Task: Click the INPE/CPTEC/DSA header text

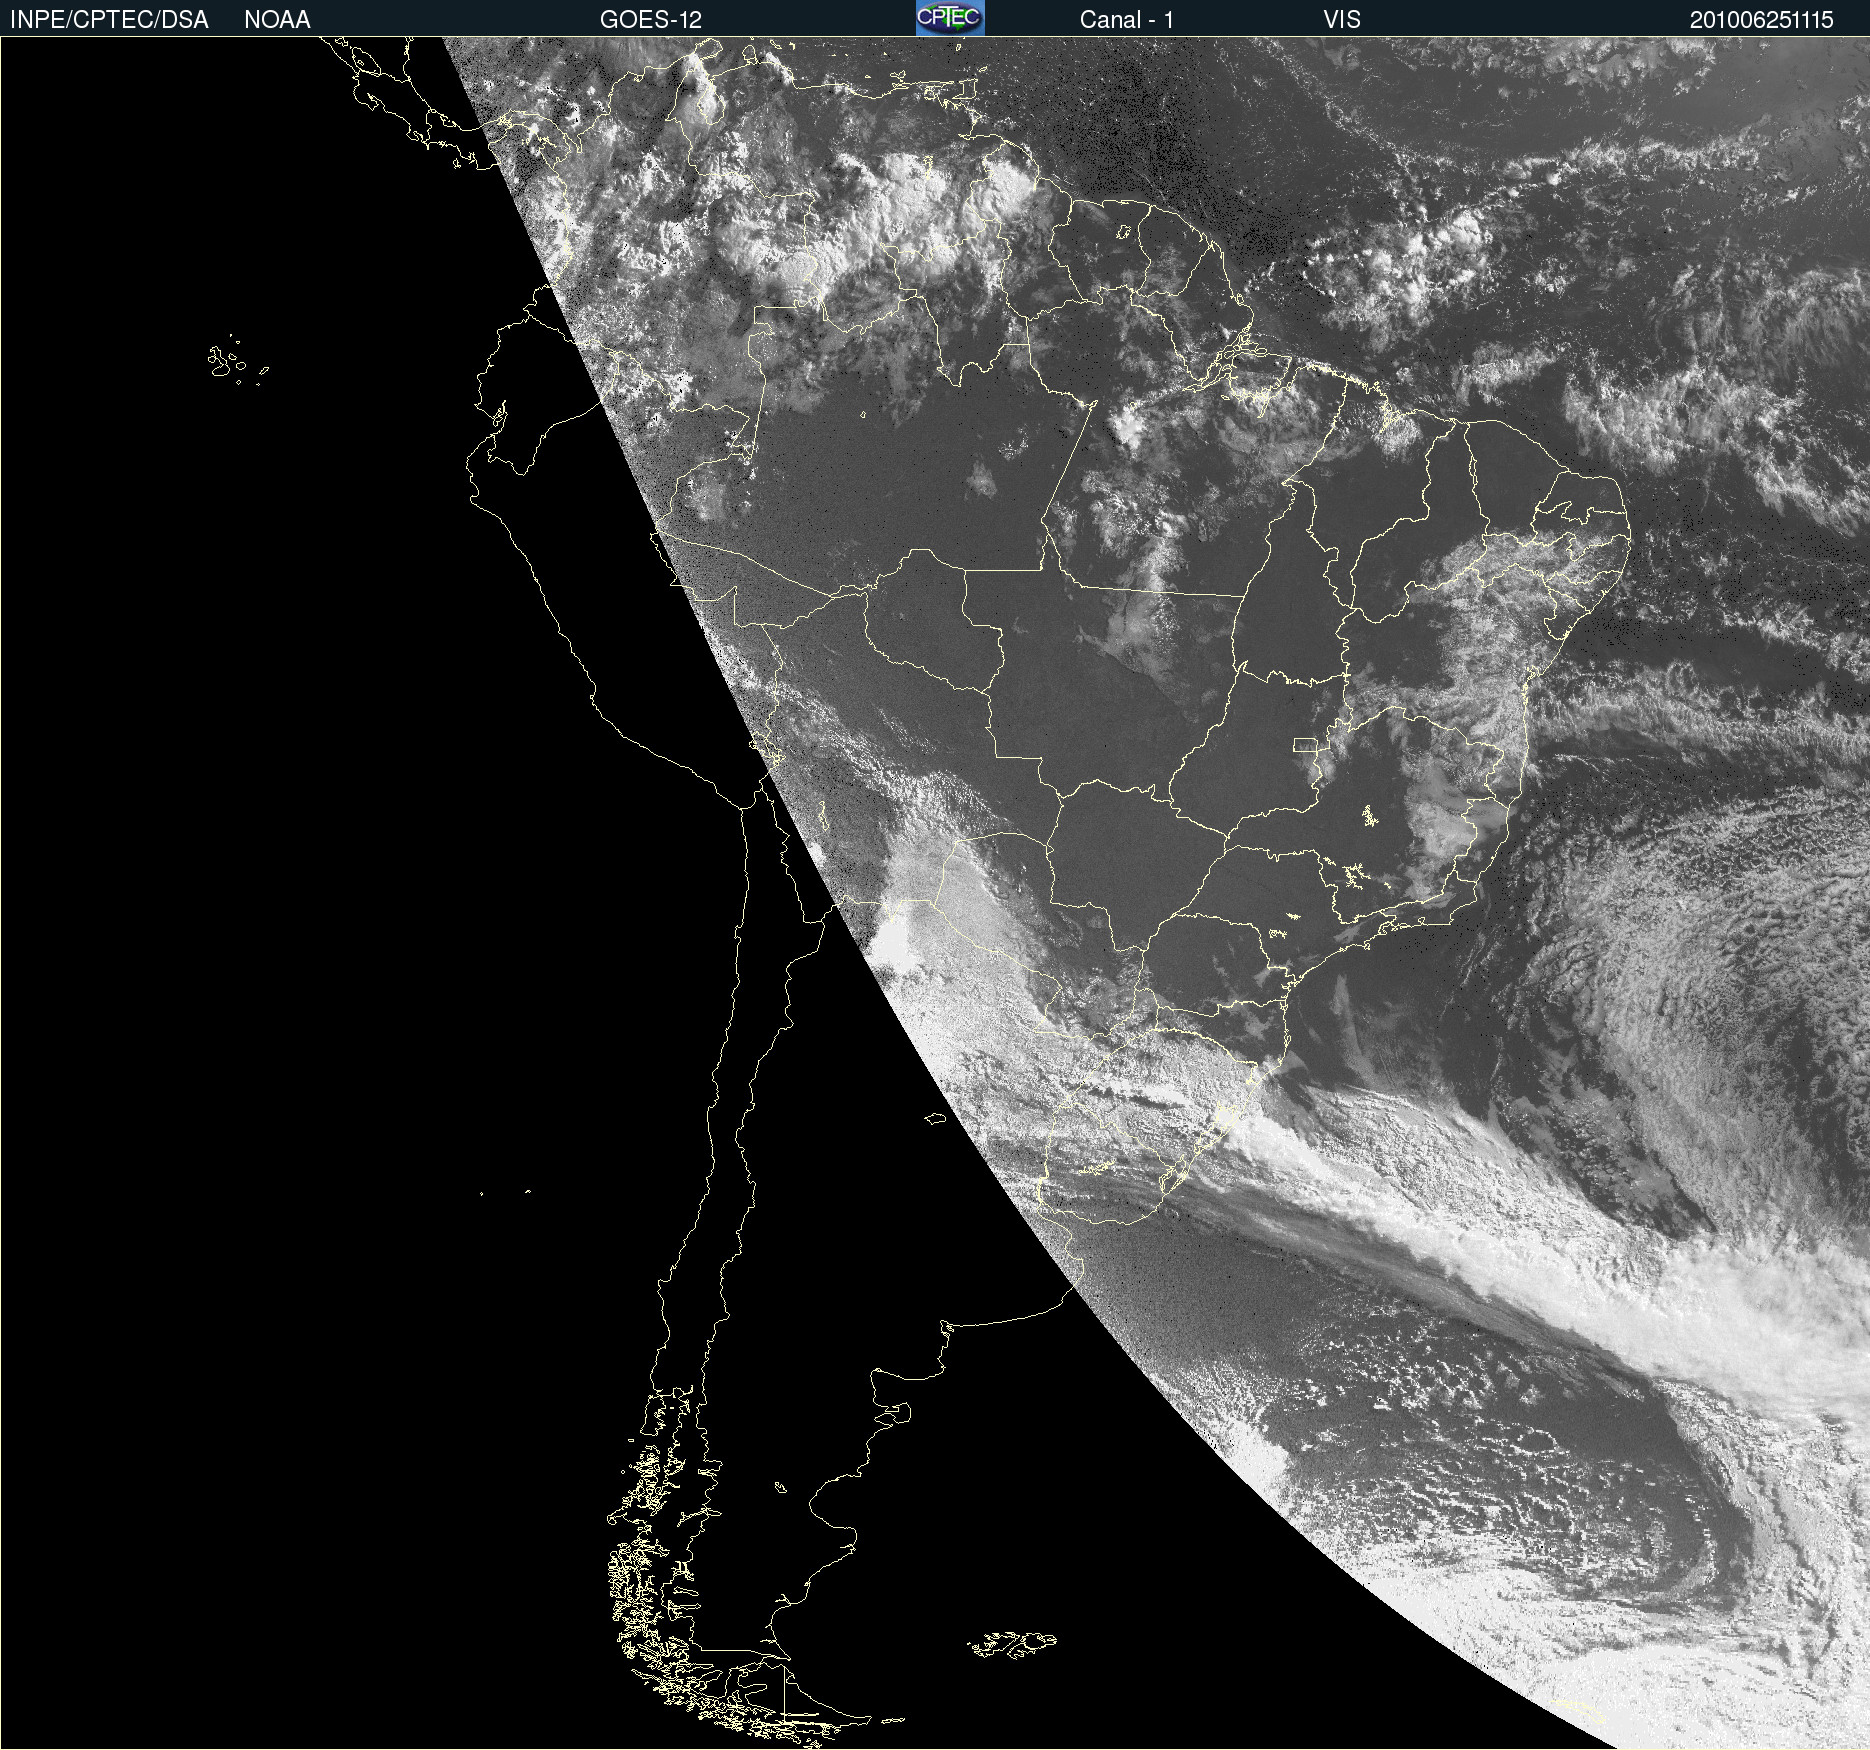Action: [109, 20]
